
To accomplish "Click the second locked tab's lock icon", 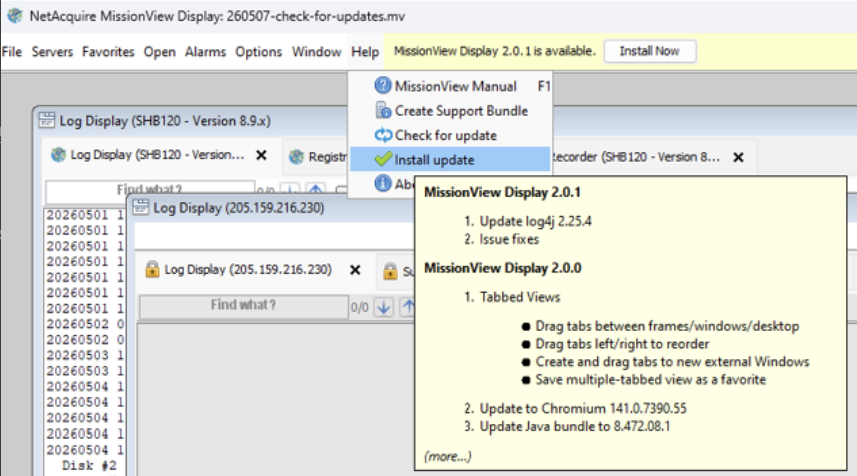I will (390, 271).
